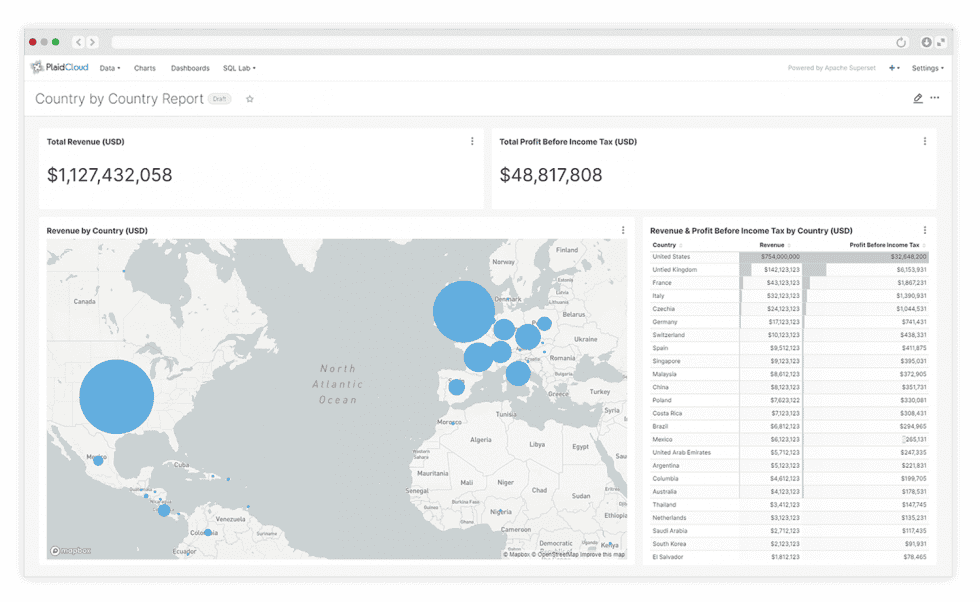Image resolution: width=980 pixels, height=602 pixels.
Task: Click the PlaidCloud logo
Action: tap(59, 68)
